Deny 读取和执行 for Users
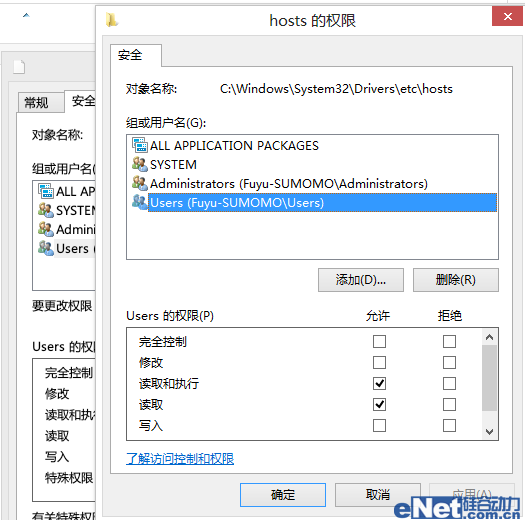The width and height of the screenshot is (525, 520). click(449, 384)
